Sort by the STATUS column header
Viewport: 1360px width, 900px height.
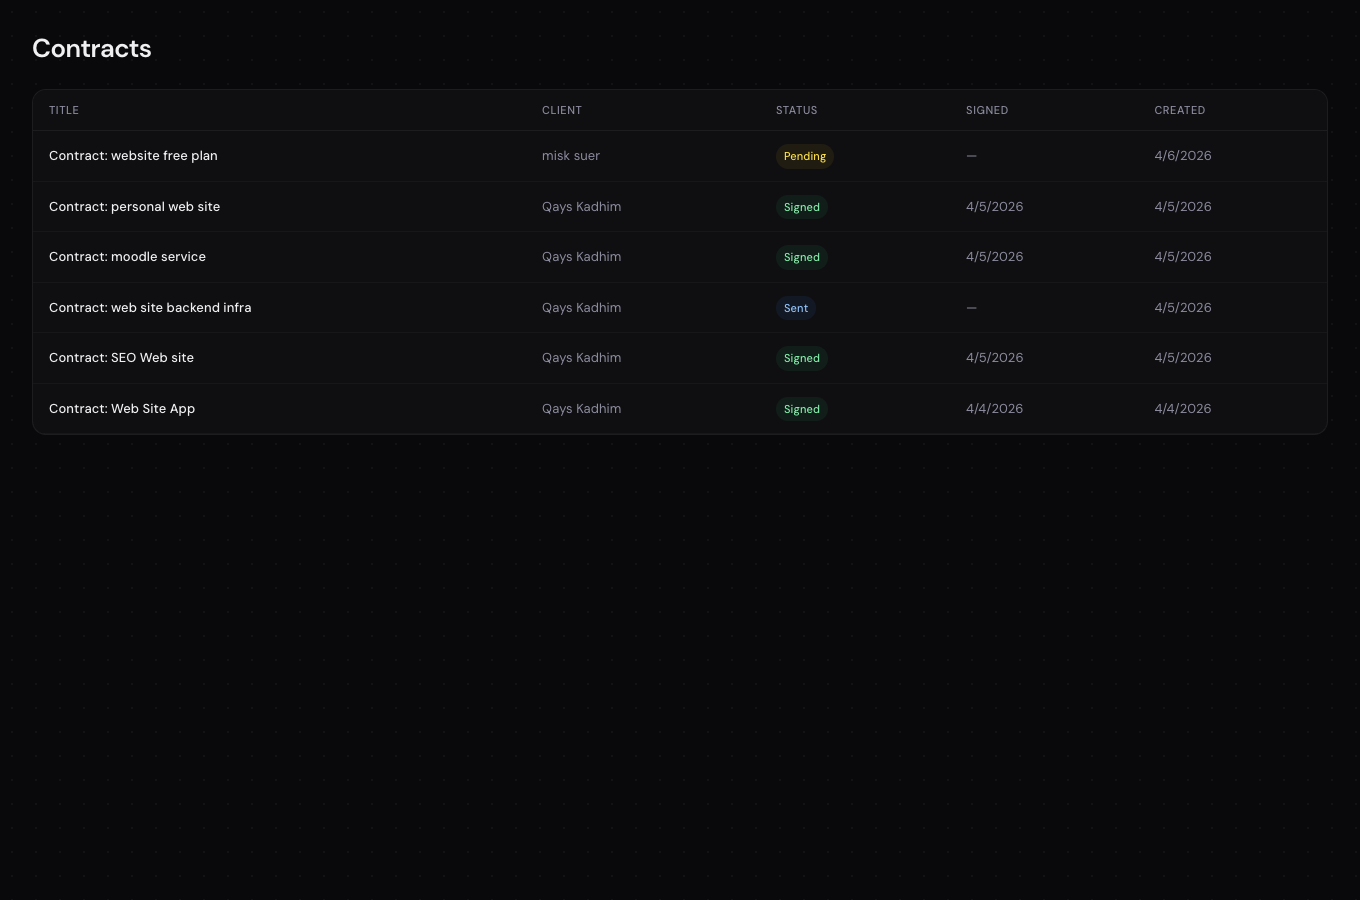tap(796, 110)
